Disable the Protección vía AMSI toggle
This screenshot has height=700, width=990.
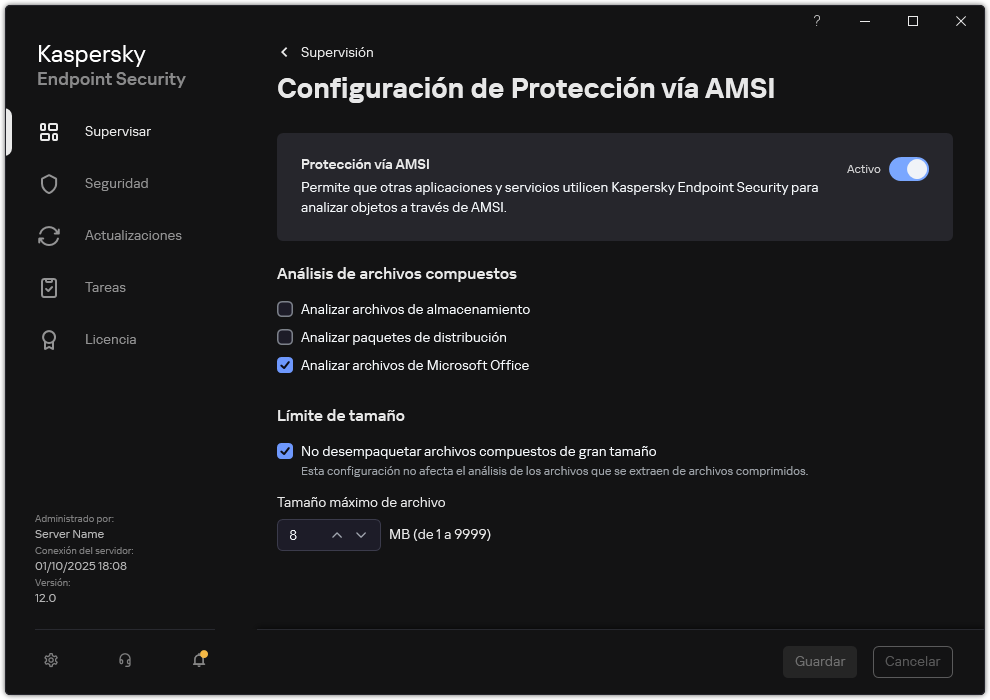910,169
